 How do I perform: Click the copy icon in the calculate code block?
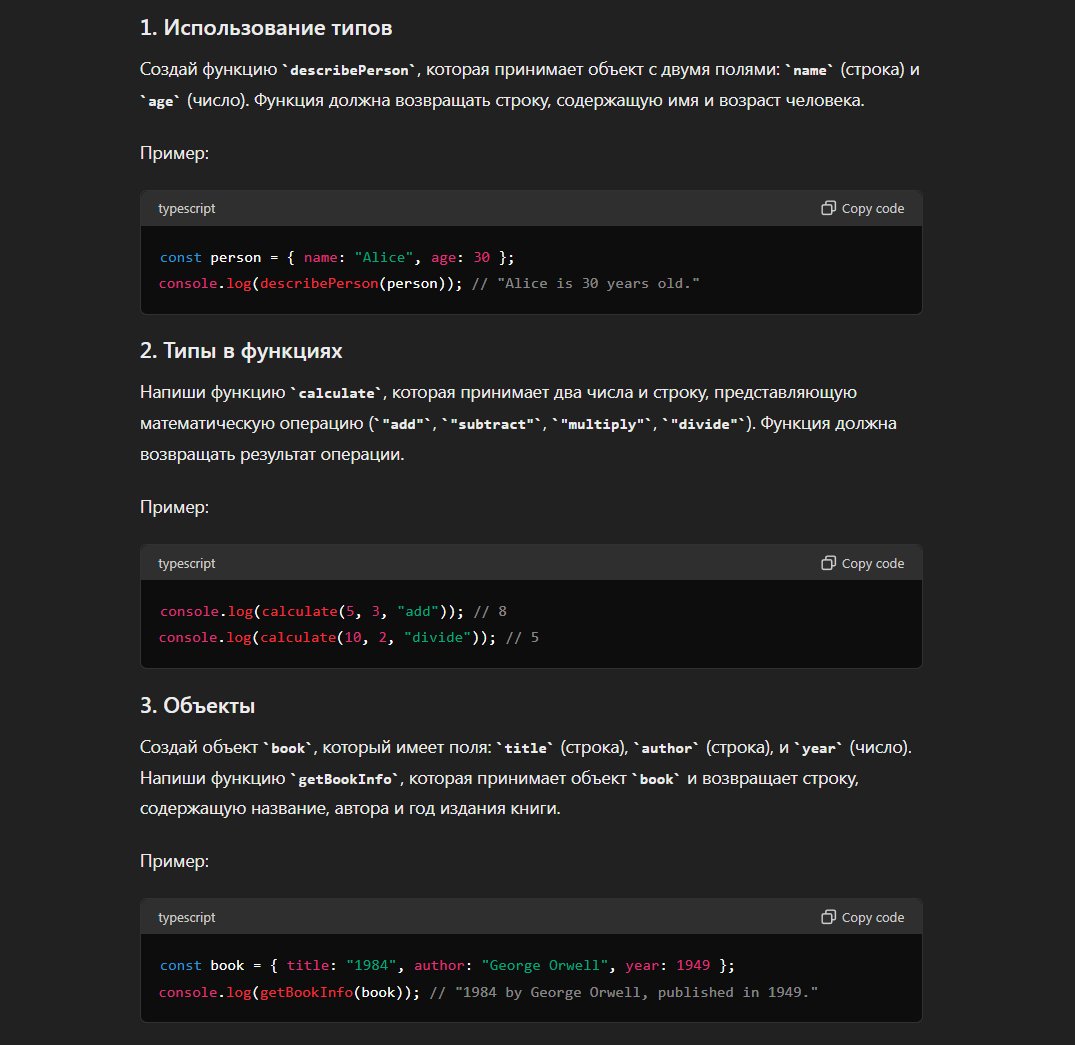(x=828, y=563)
